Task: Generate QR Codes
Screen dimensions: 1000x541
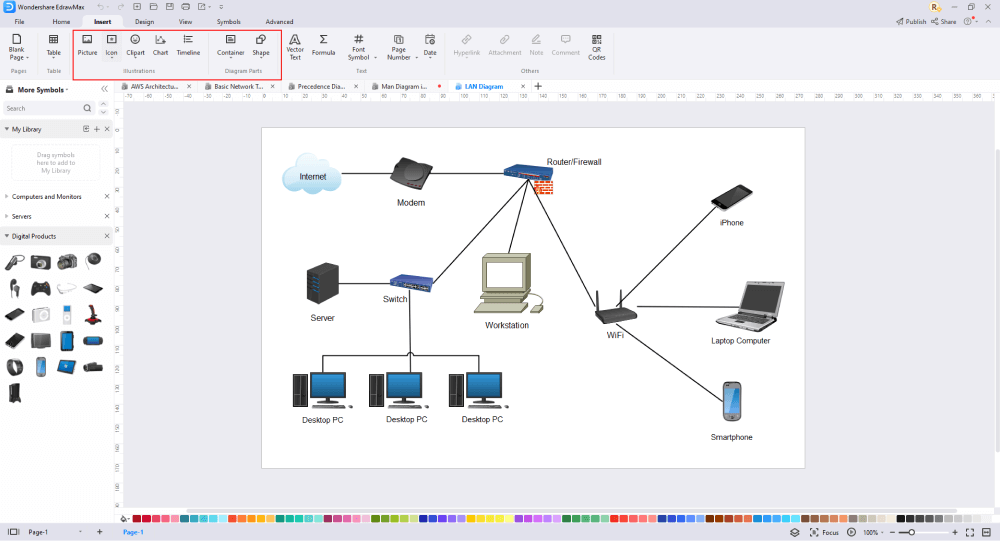Action: [x=596, y=47]
